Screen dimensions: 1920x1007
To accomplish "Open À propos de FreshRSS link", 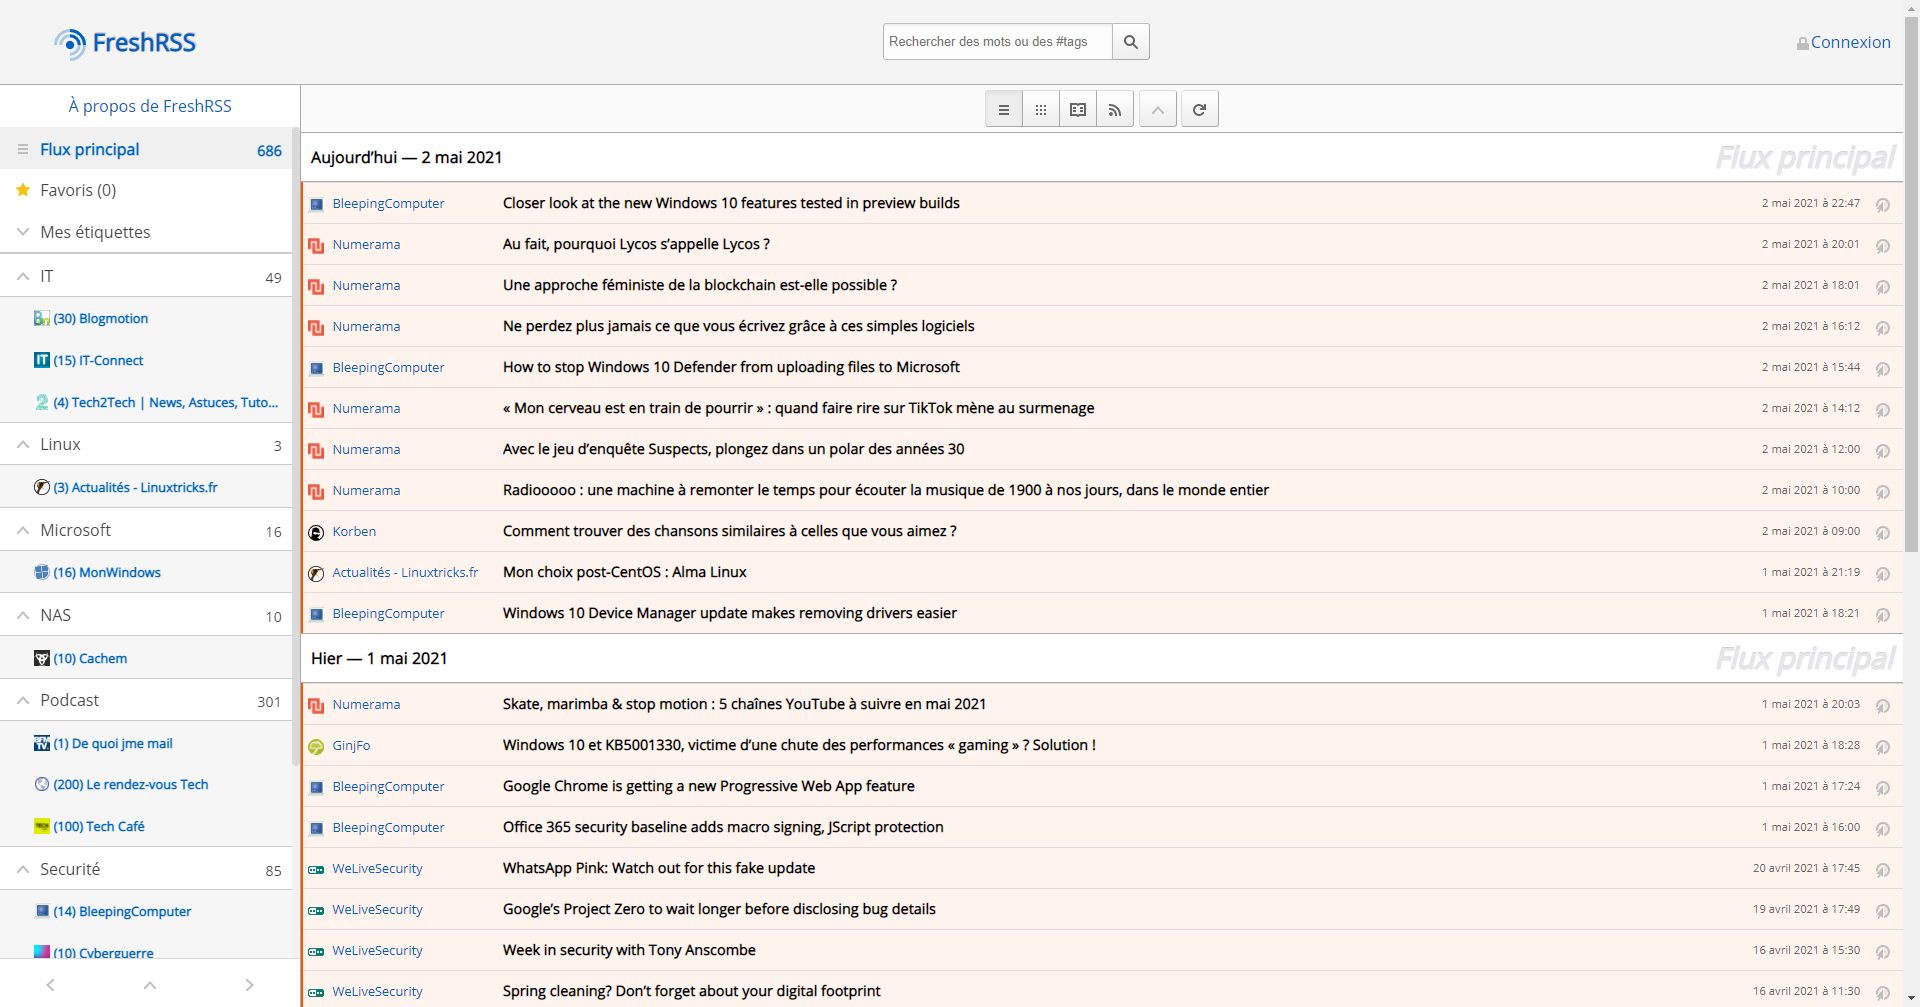I will 150,106.
